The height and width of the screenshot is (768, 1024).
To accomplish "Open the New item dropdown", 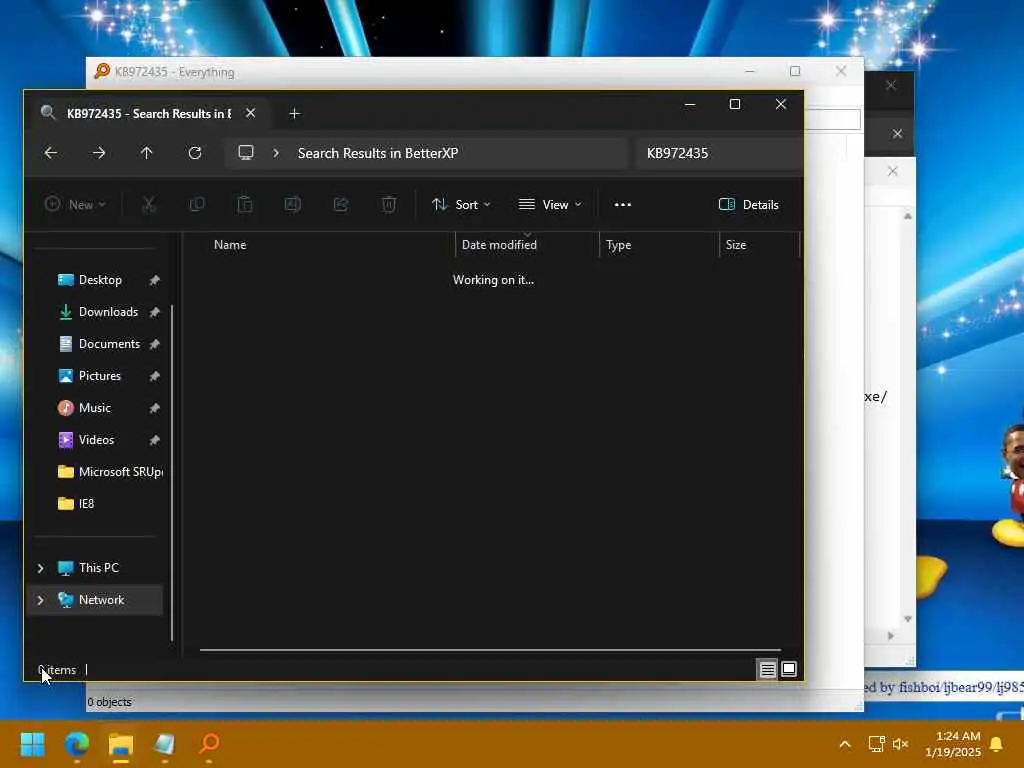I will click(75, 204).
